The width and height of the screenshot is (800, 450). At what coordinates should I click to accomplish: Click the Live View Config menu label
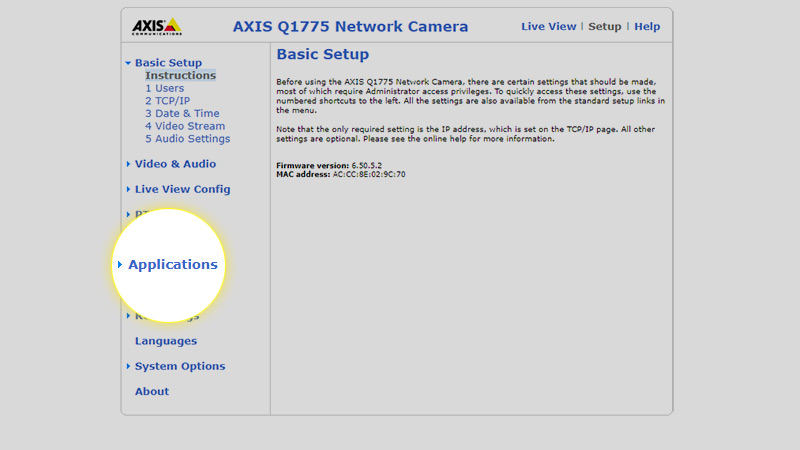point(182,189)
